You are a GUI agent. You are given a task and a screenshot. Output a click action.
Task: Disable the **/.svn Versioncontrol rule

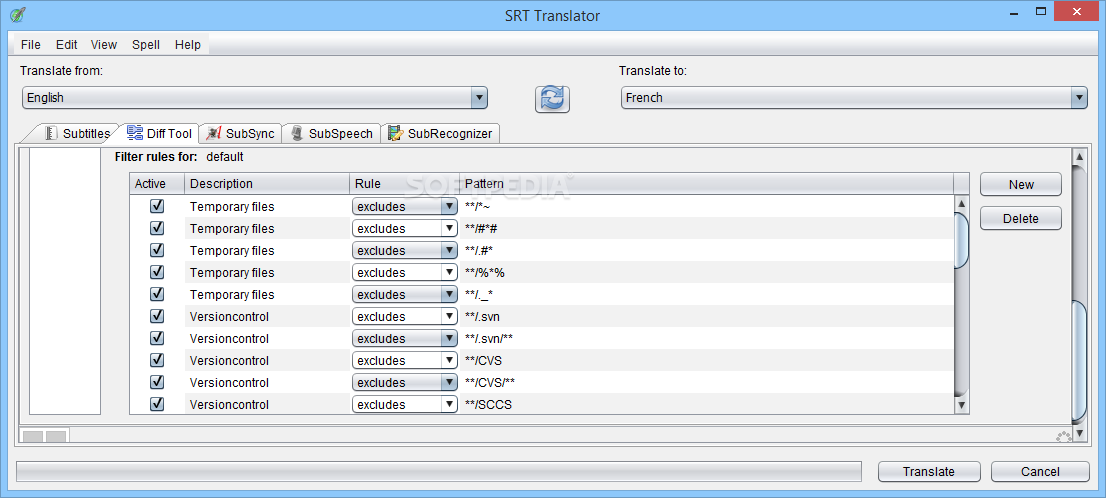157,316
